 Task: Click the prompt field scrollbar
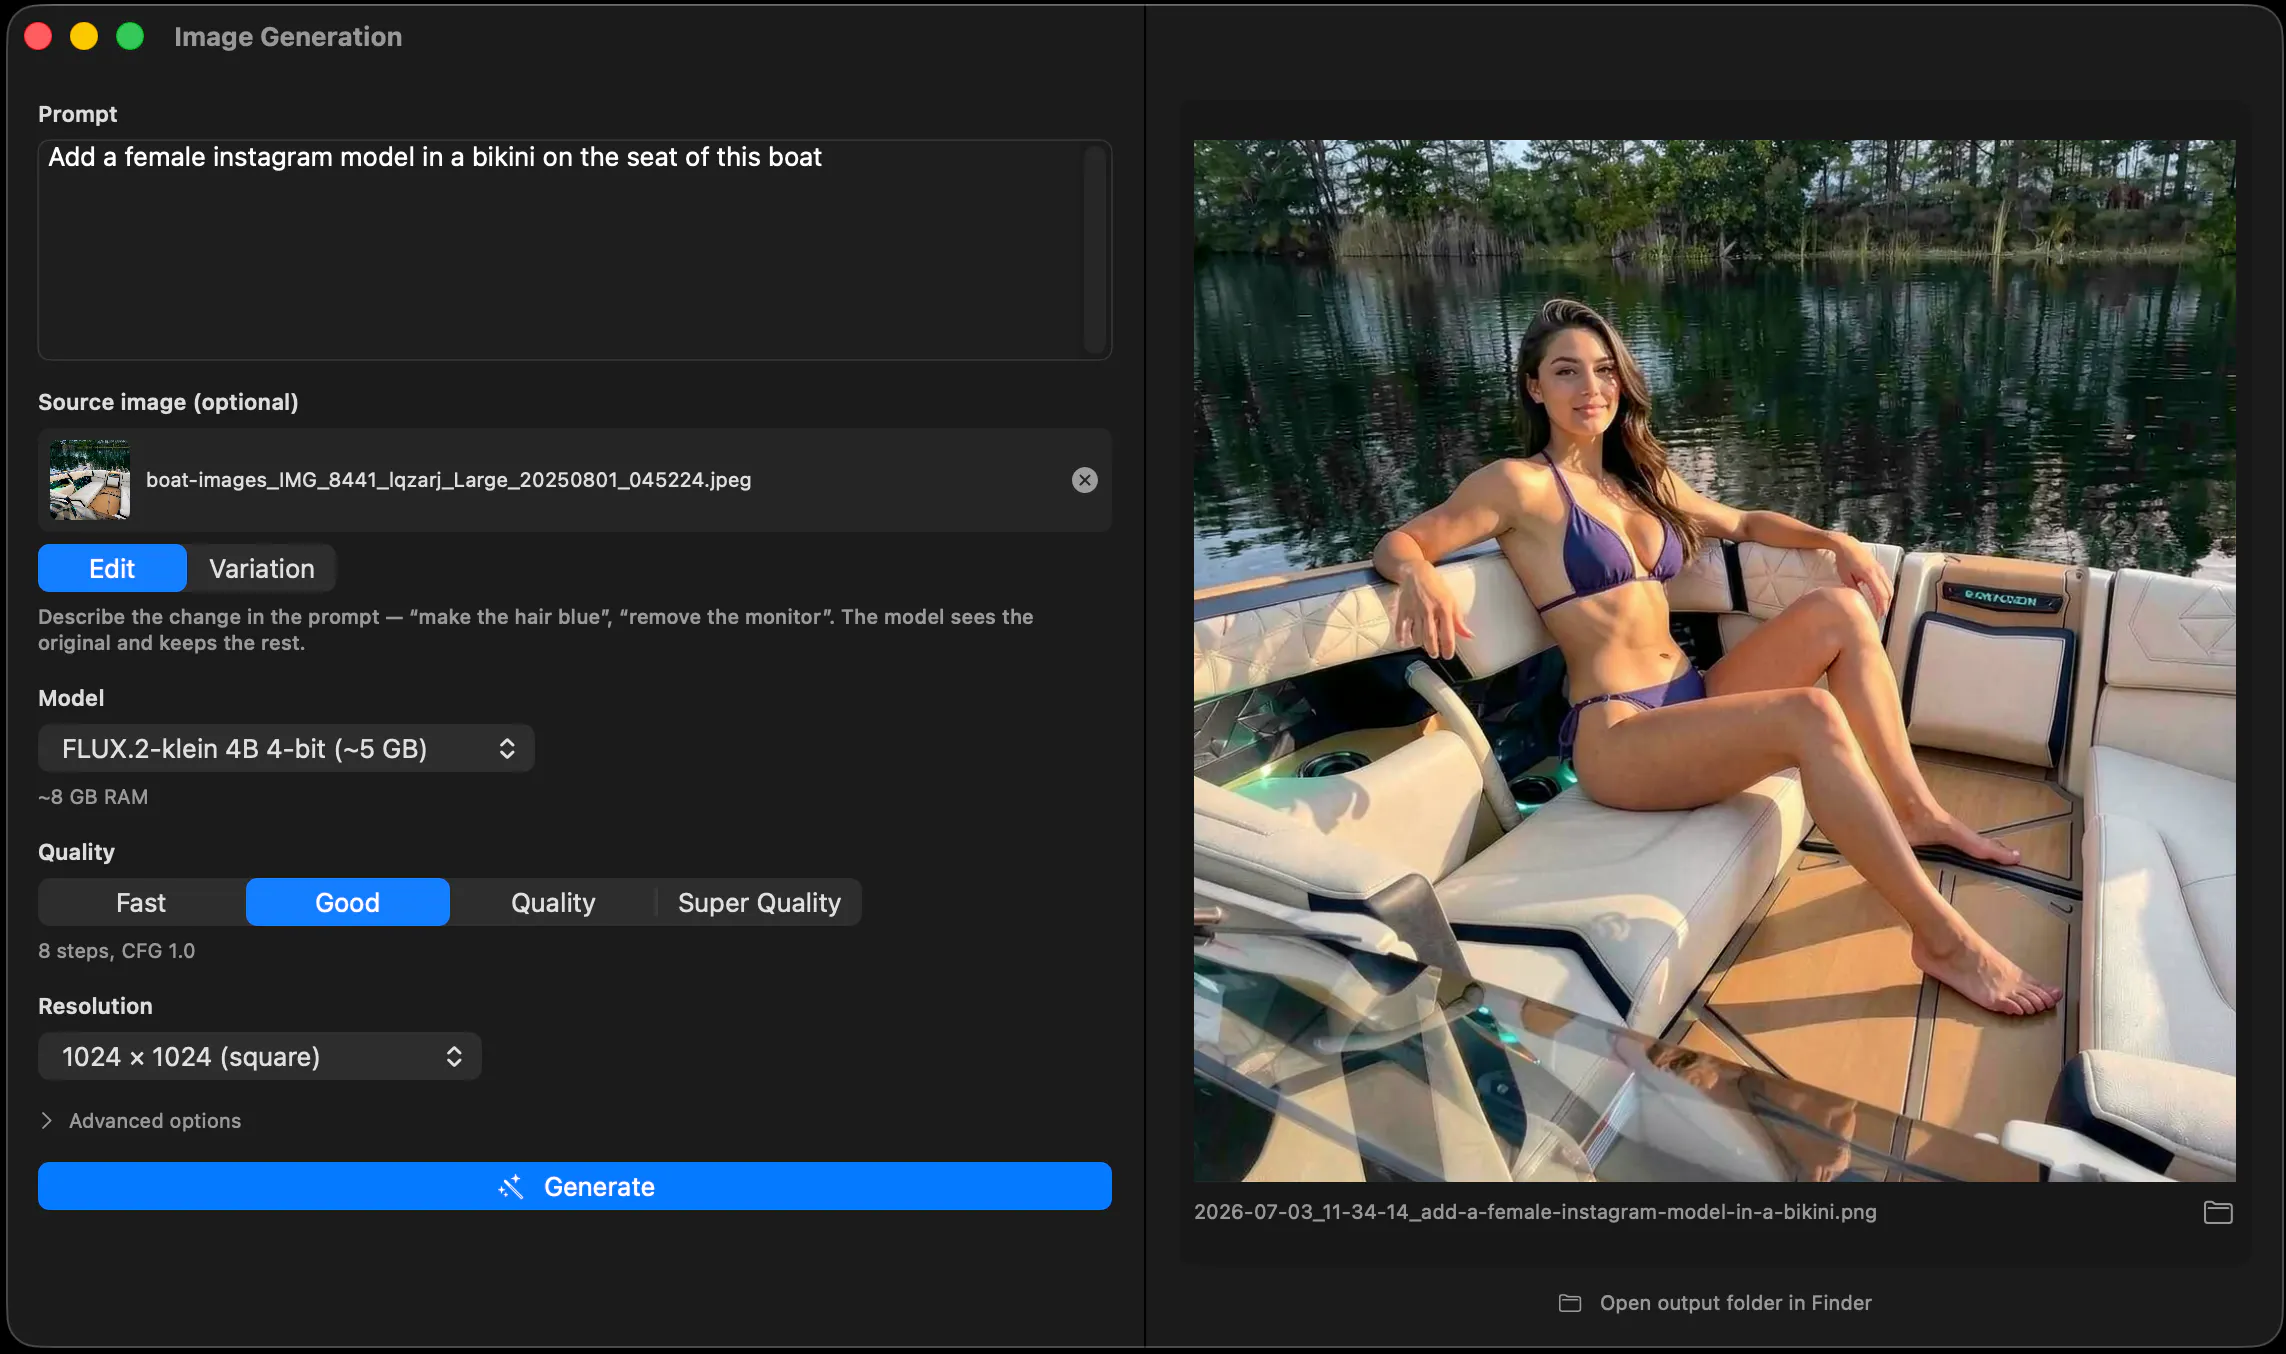tap(1096, 250)
